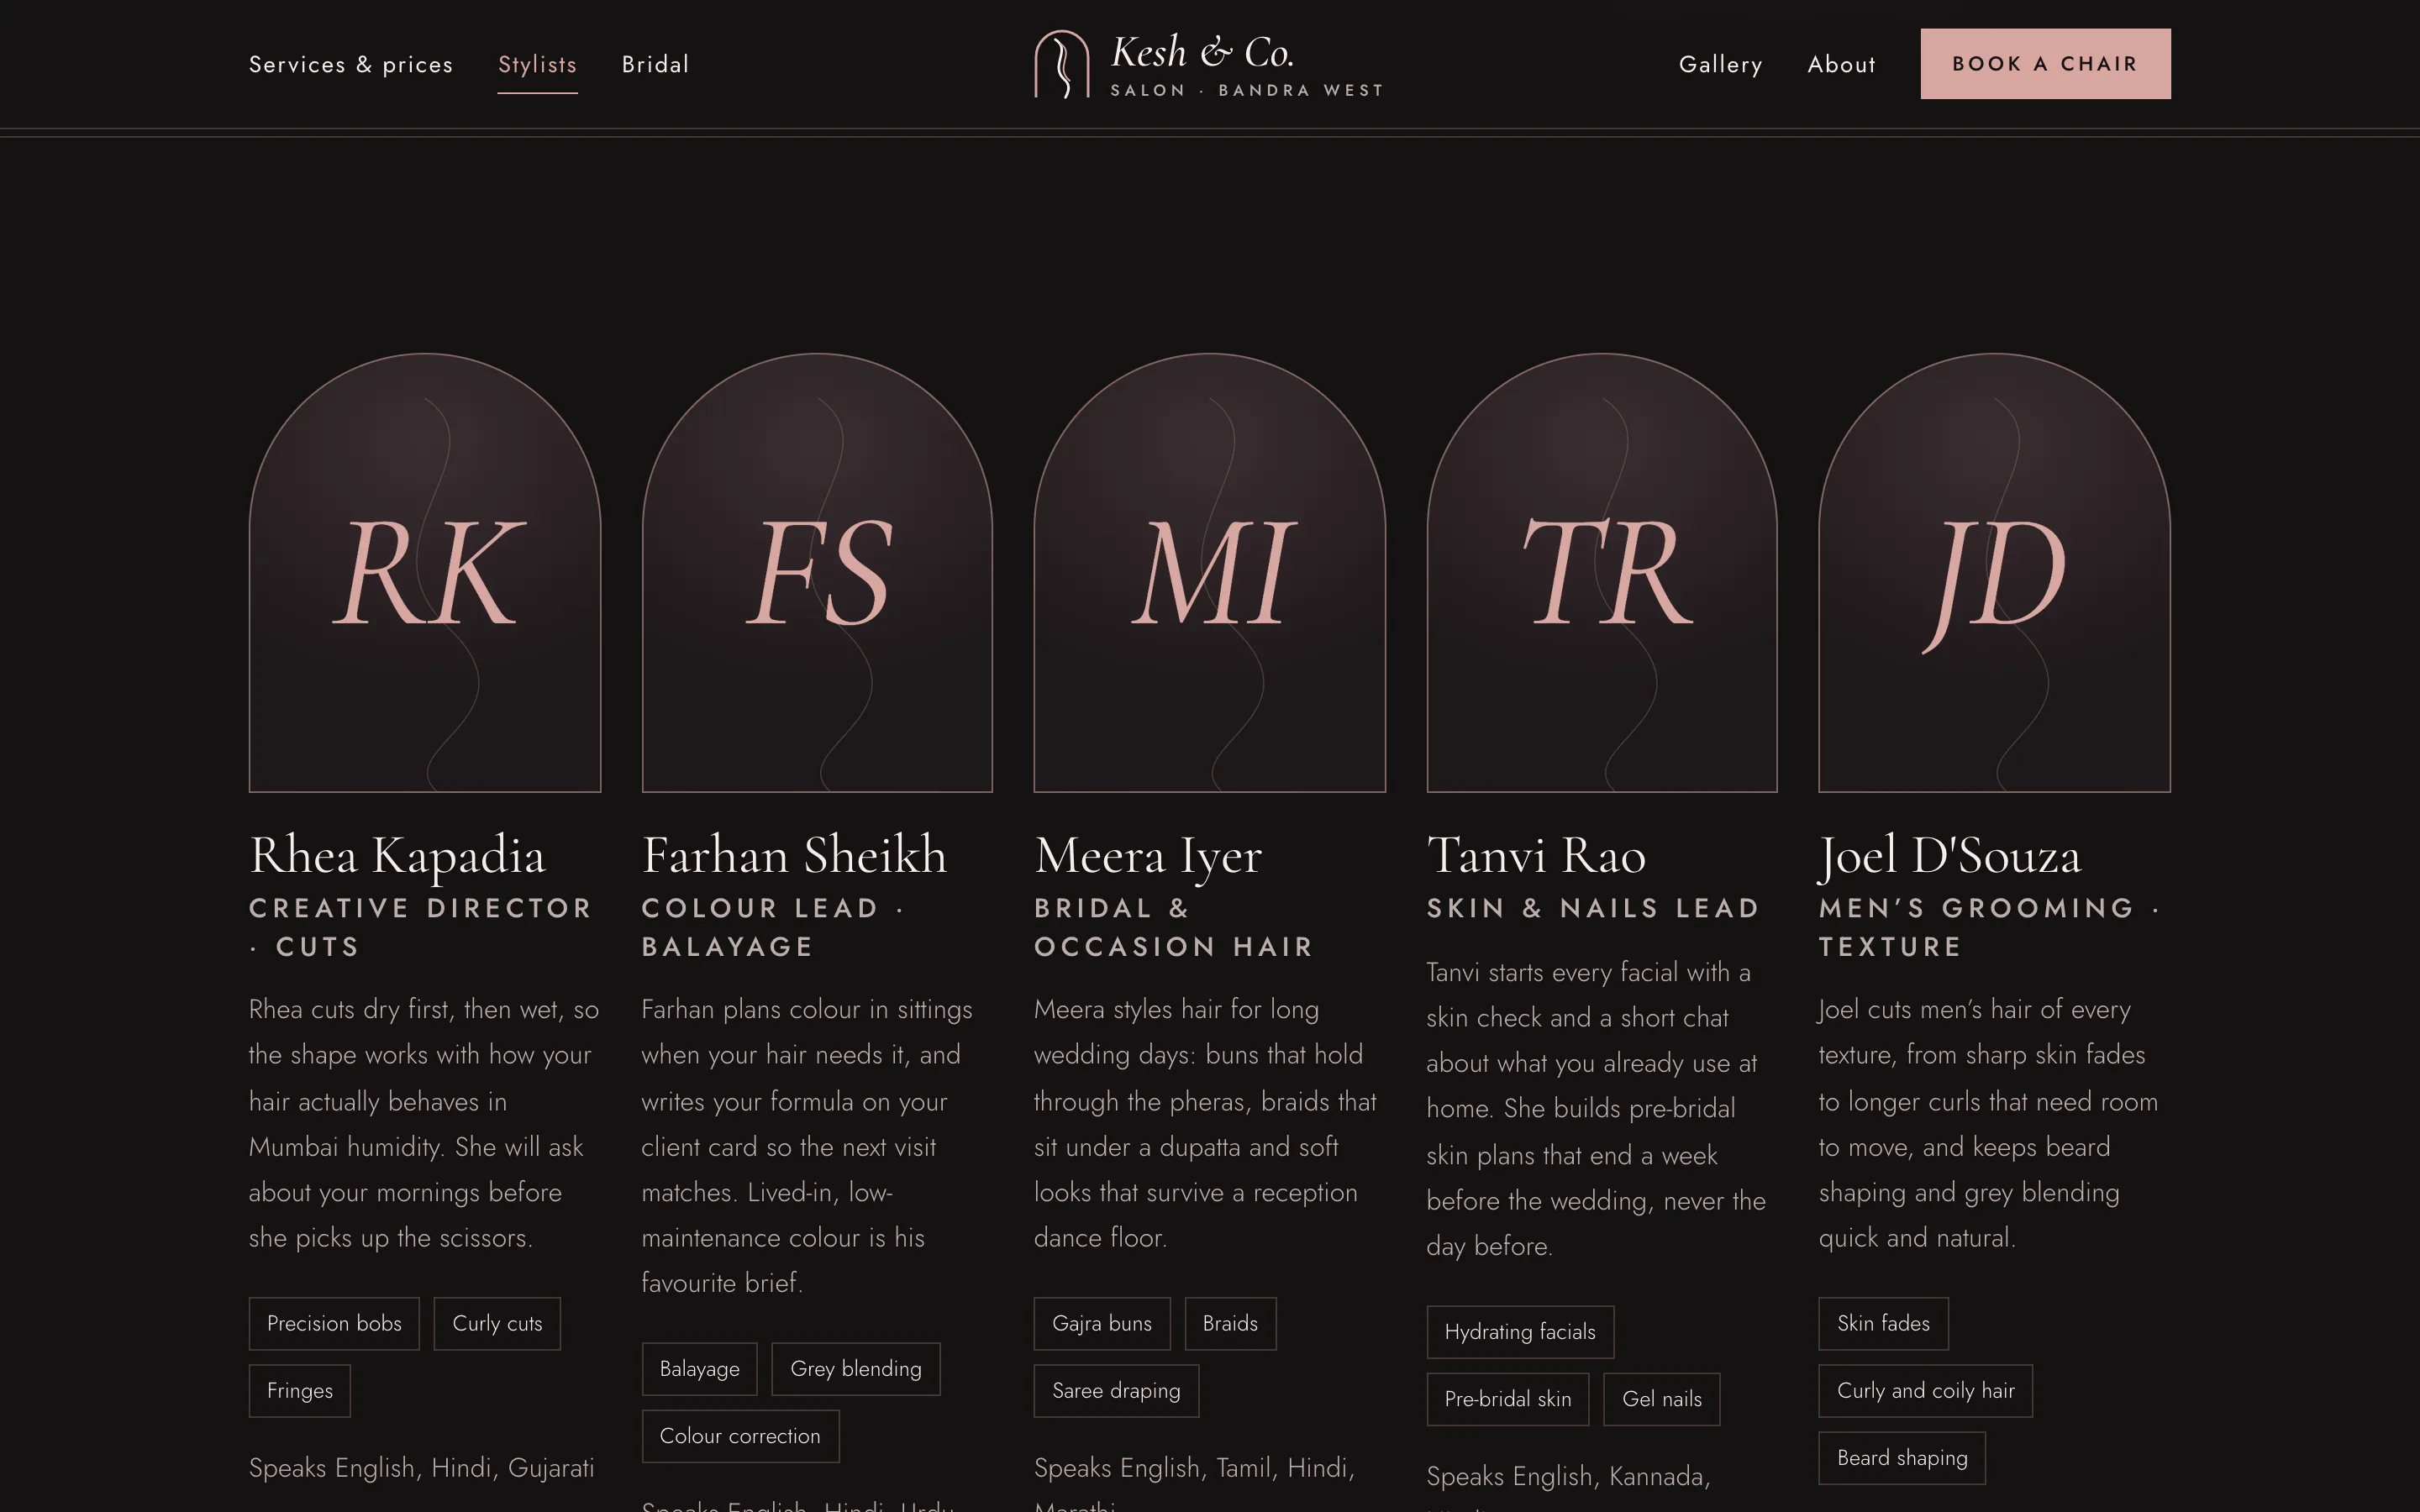Click the Colour Lead · Balayage subtitle
2420x1512 pixels.
coord(774,927)
